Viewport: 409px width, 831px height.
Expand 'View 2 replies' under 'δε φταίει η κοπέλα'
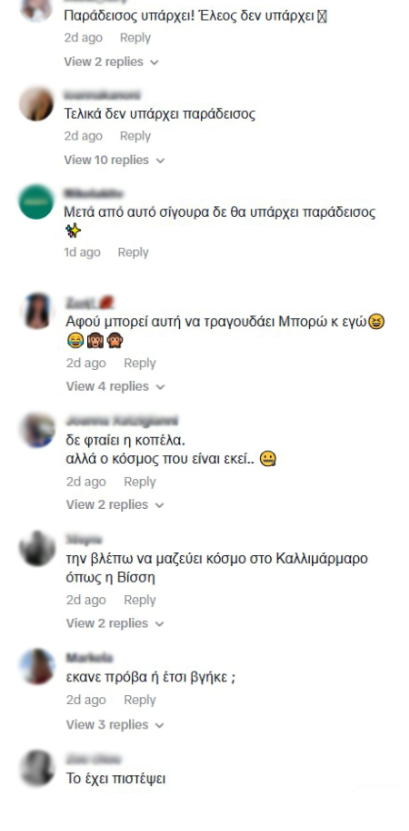click(115, 505)
